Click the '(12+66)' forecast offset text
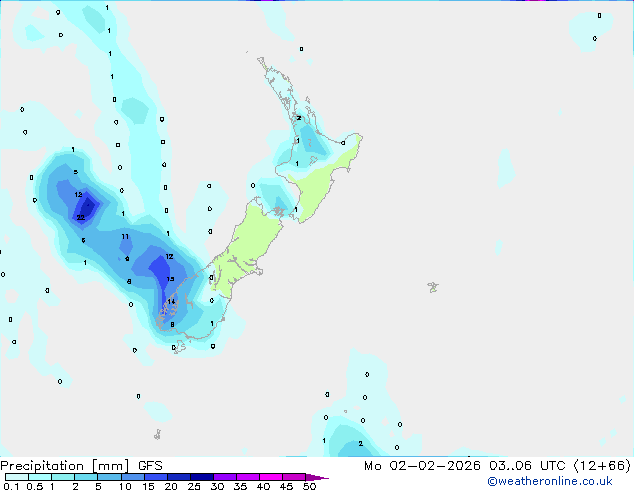 coord(602,466)
